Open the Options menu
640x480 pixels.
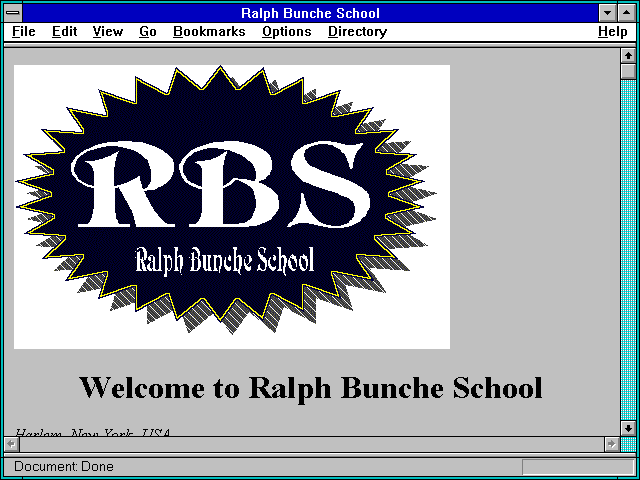tap(287, 32)
